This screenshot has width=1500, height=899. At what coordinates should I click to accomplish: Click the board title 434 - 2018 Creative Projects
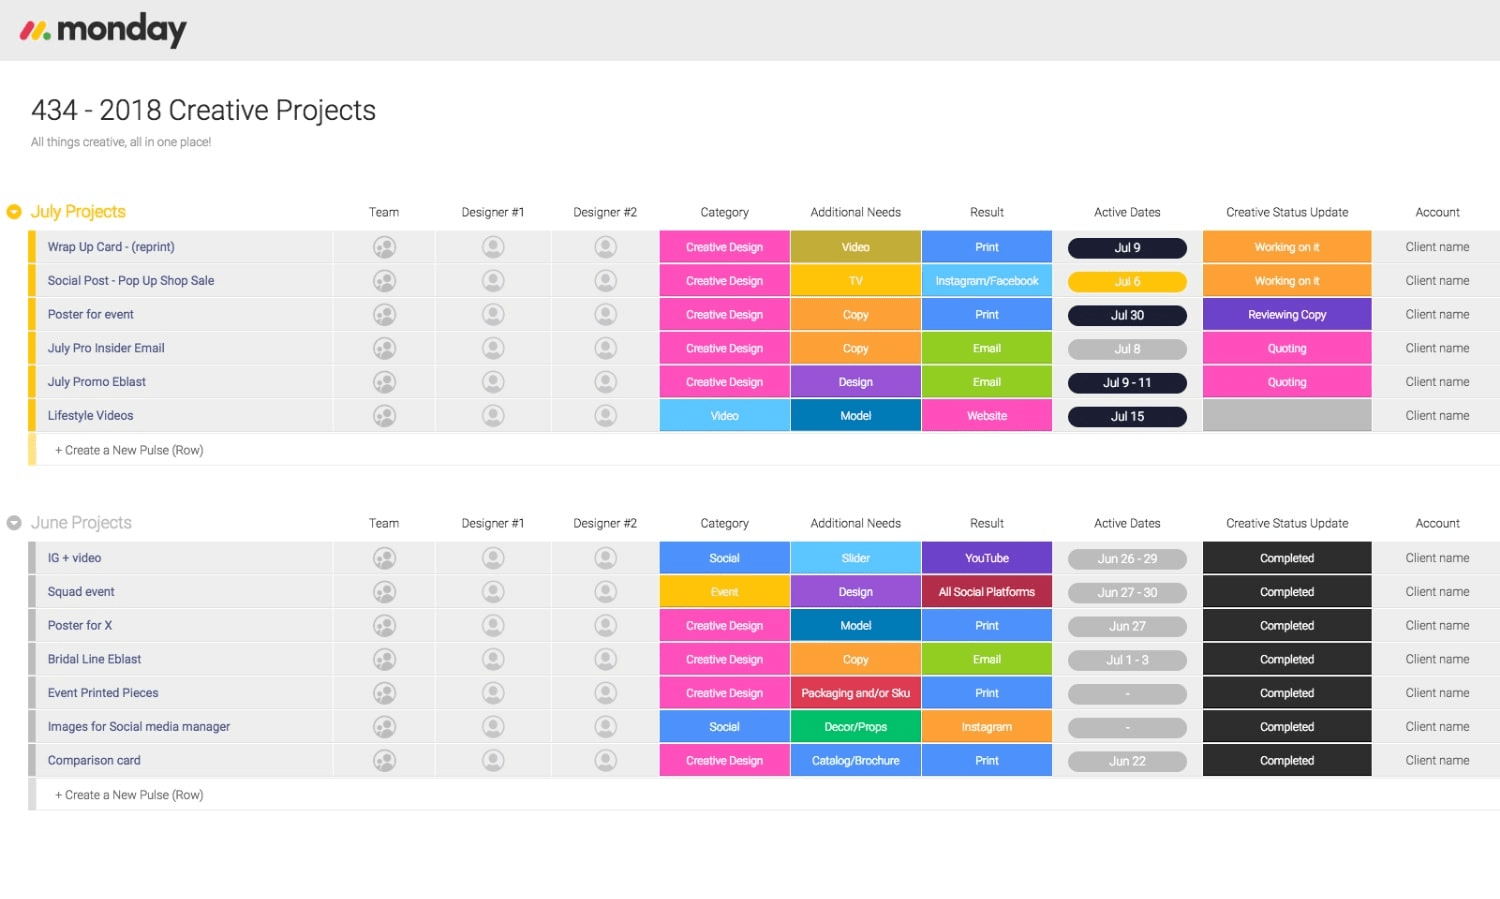point(203,110)
